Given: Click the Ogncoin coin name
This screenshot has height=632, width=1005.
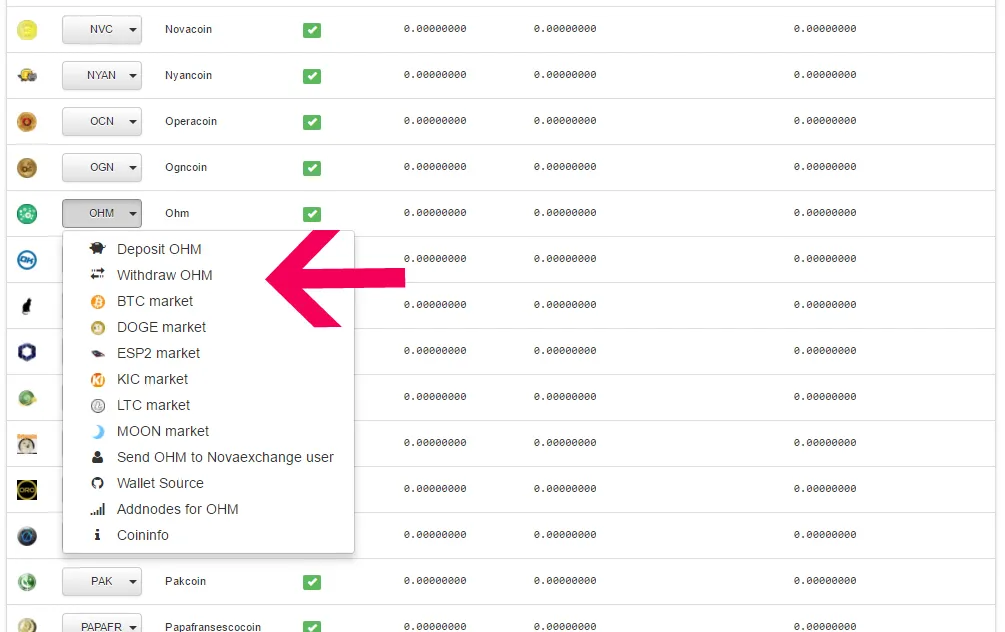Looking at the screenshot, I should pyautogui.click(x=186, y=168).
